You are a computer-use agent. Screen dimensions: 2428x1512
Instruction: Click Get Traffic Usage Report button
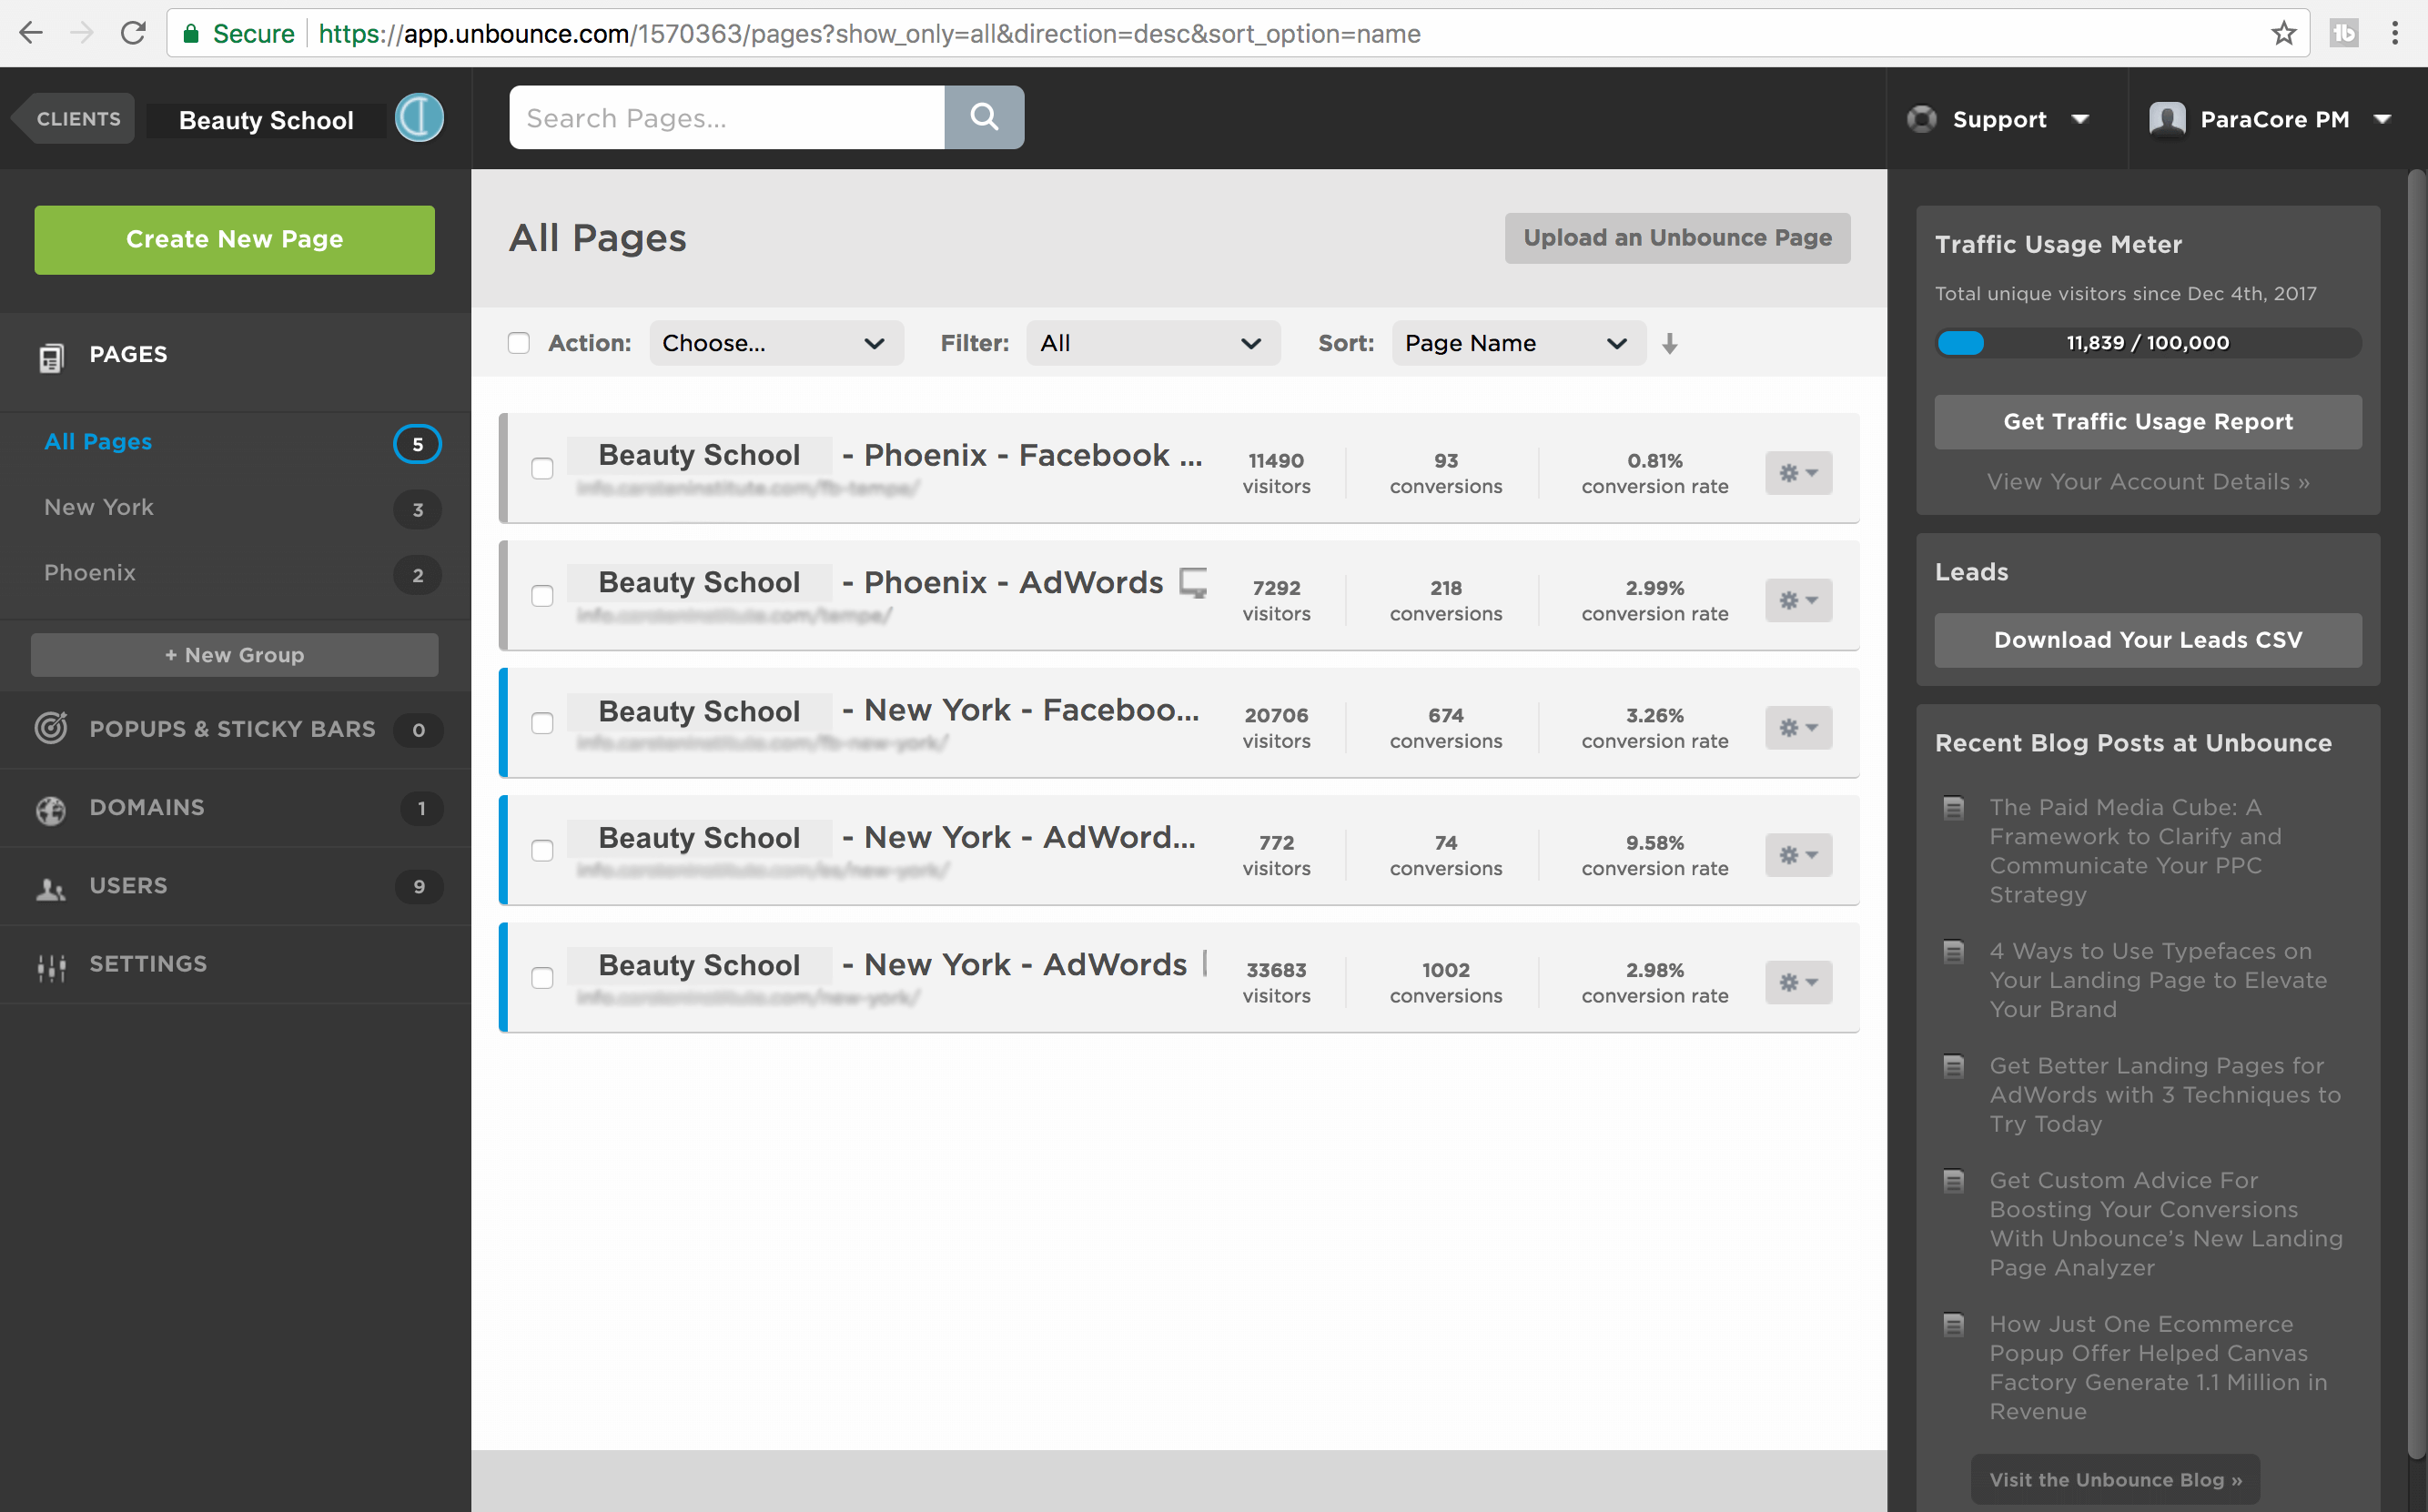tap(2147, 422)
